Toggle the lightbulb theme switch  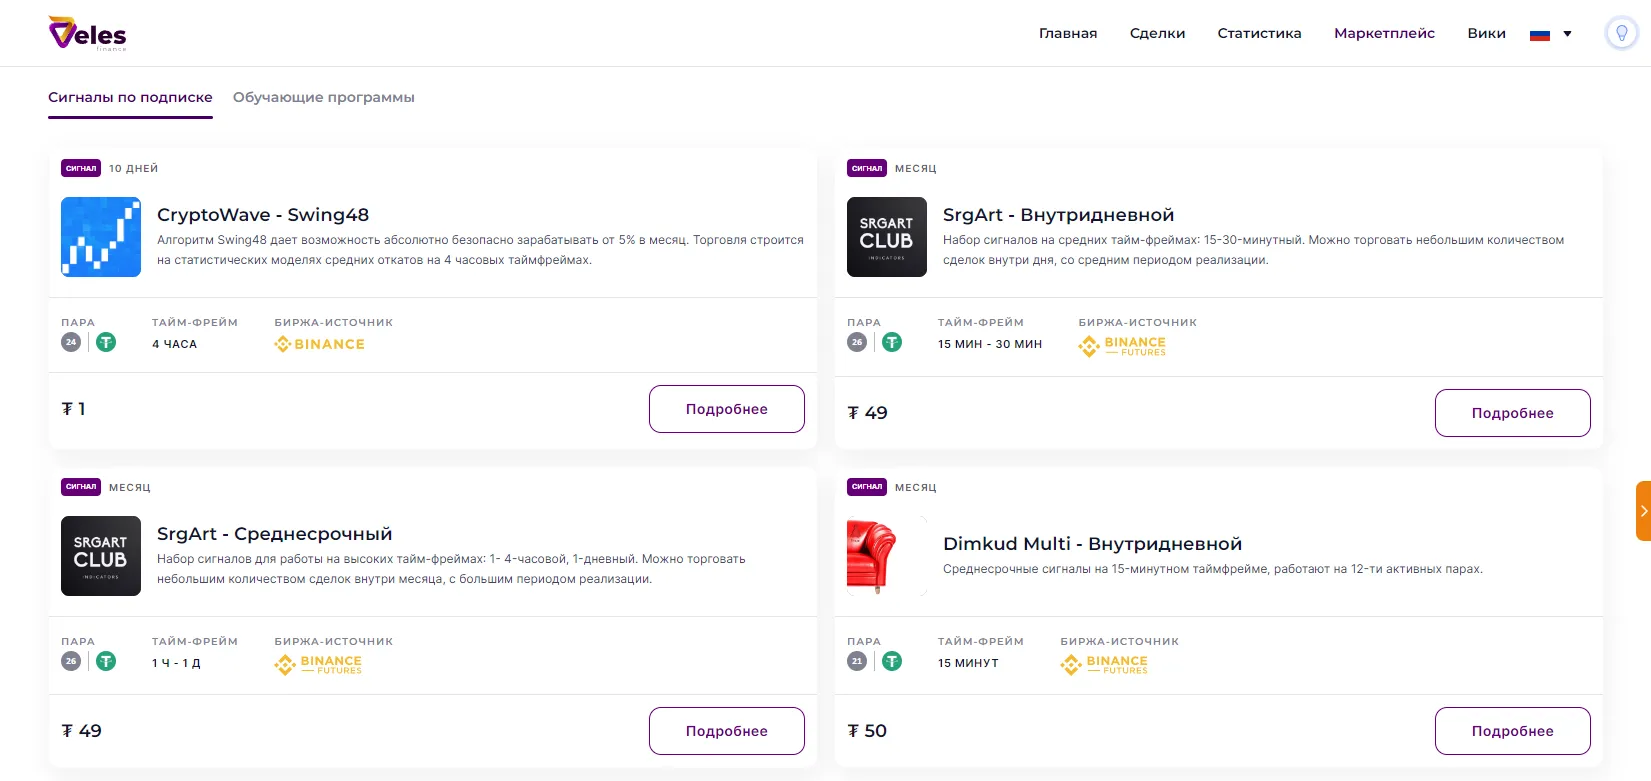click(x=1621, y=33)
